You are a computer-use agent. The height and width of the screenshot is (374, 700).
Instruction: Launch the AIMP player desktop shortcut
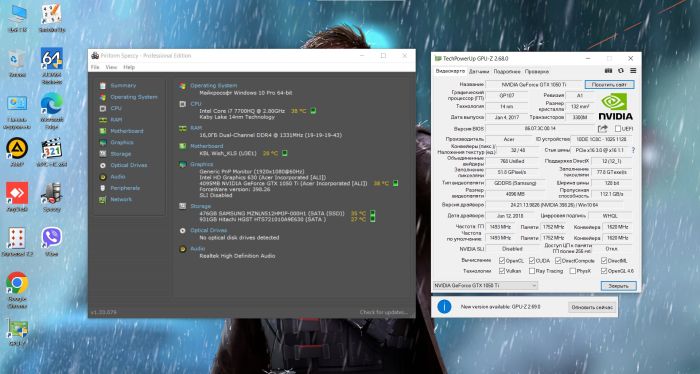17,152
